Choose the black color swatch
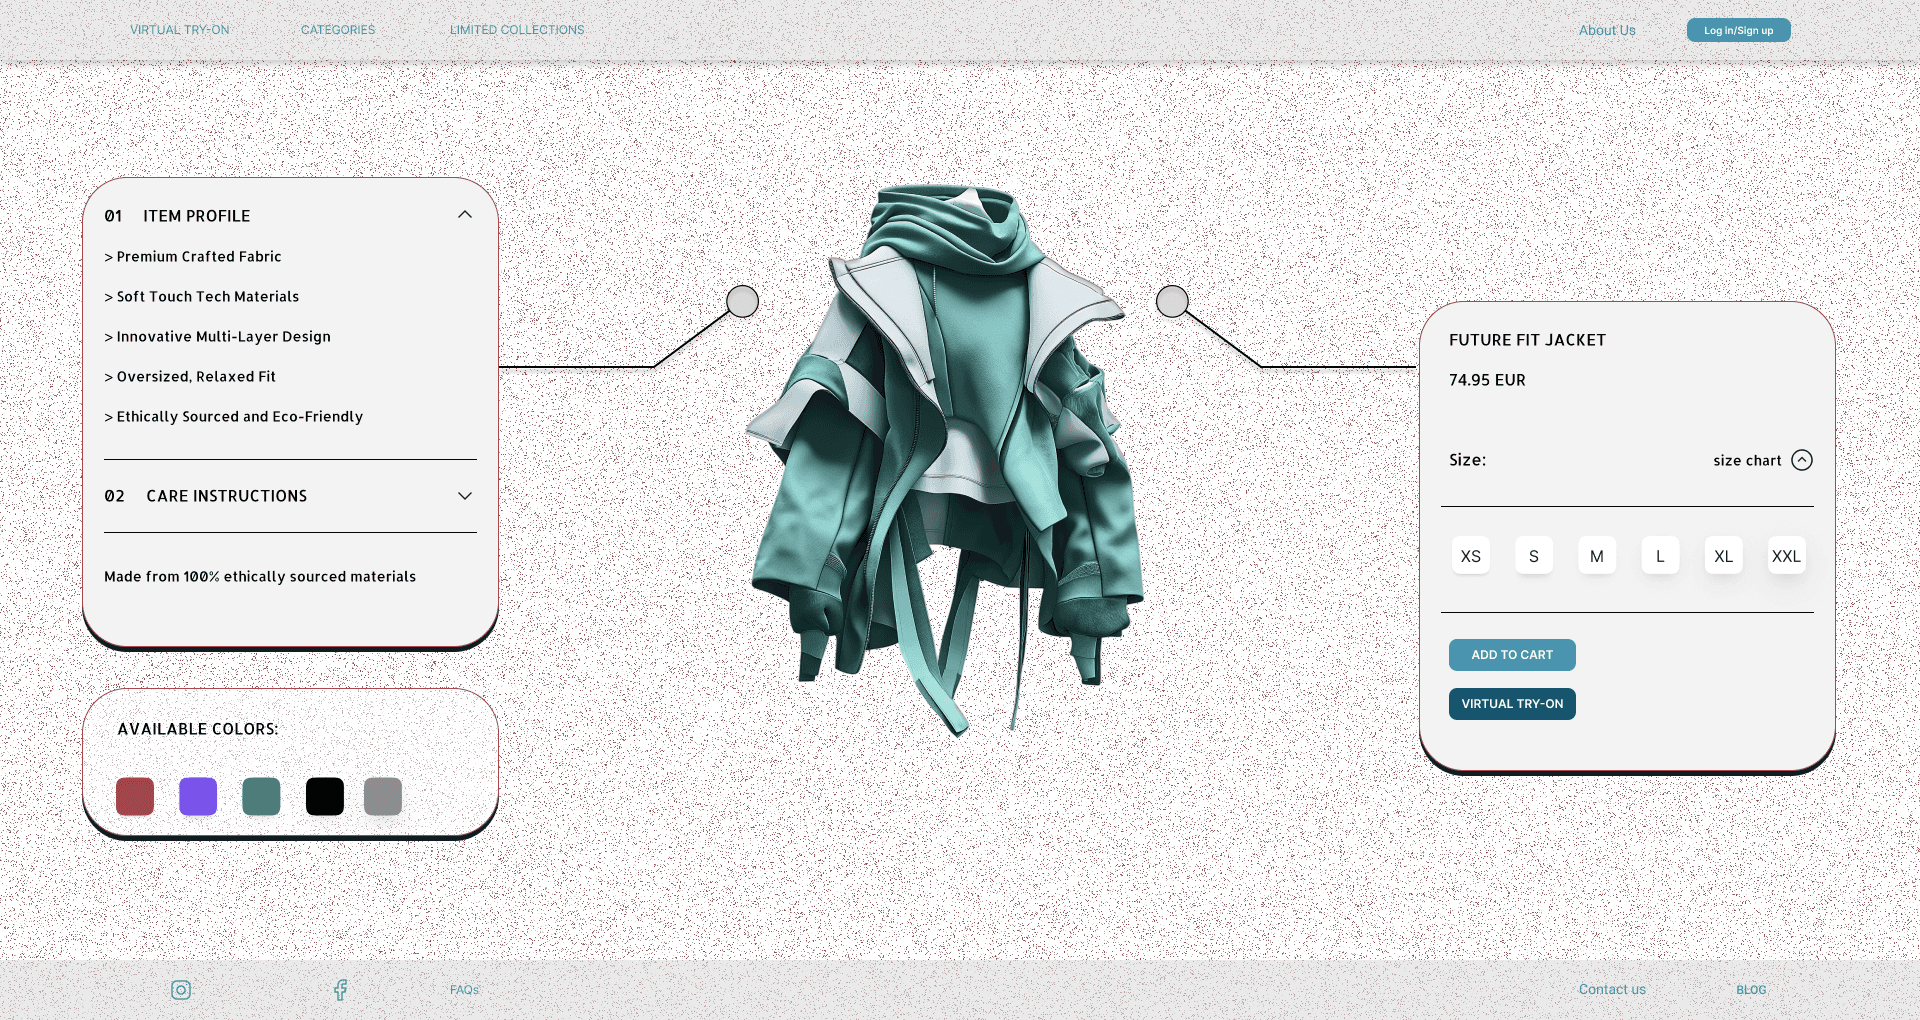This screenshot has height=1020, width=1920. click(325, 797)
